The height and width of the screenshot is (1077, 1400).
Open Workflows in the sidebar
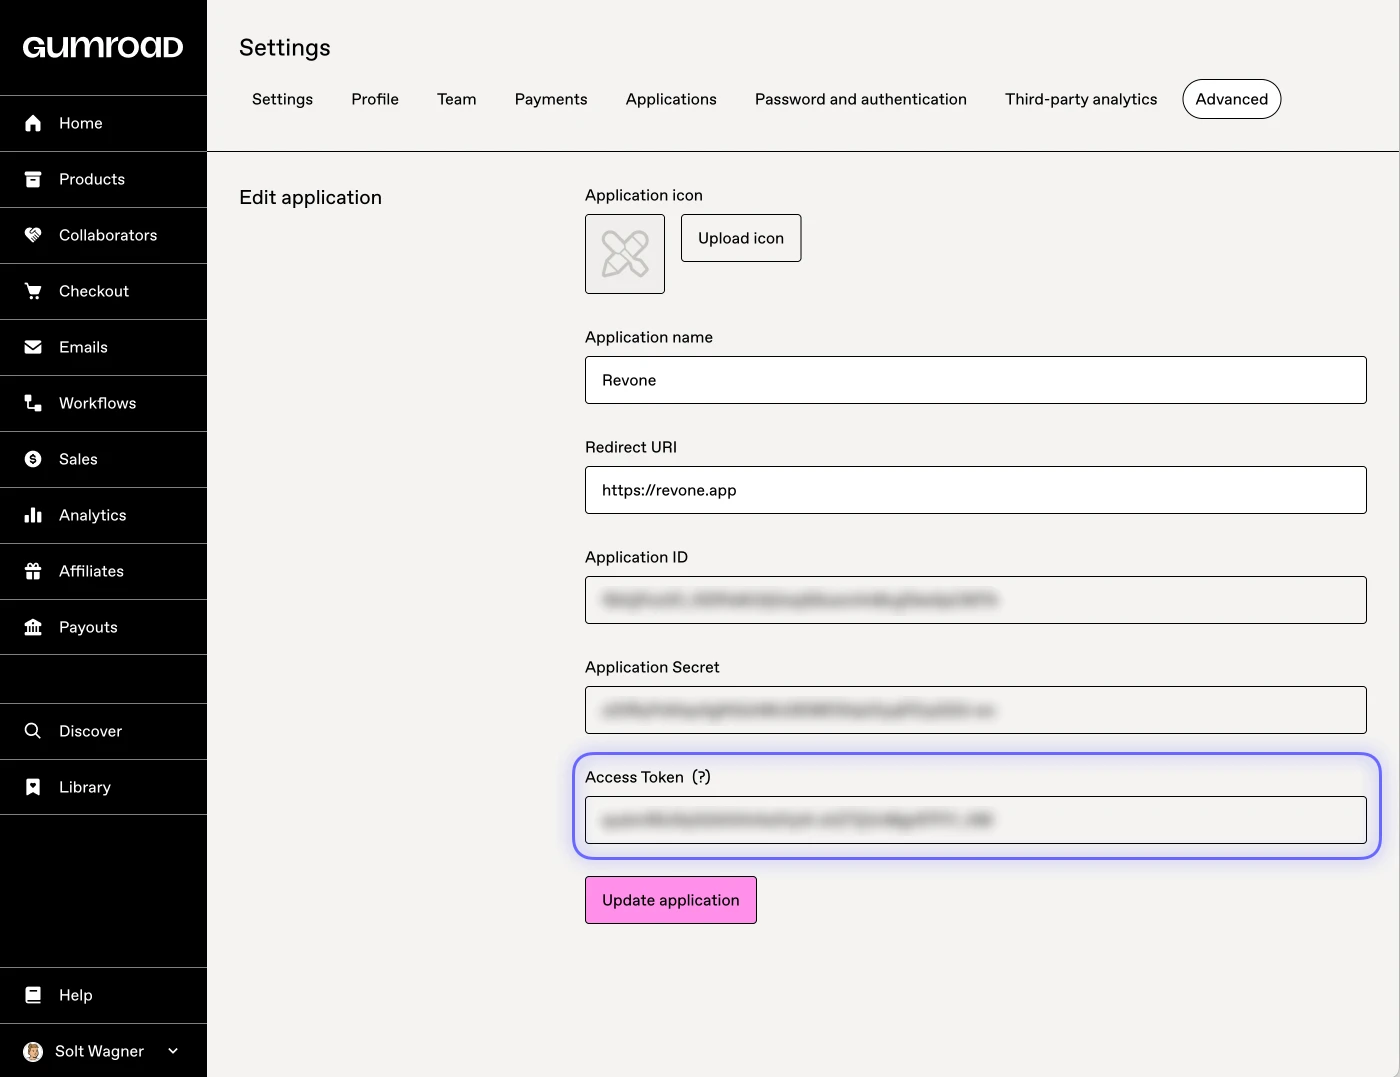tap(103, 403)
